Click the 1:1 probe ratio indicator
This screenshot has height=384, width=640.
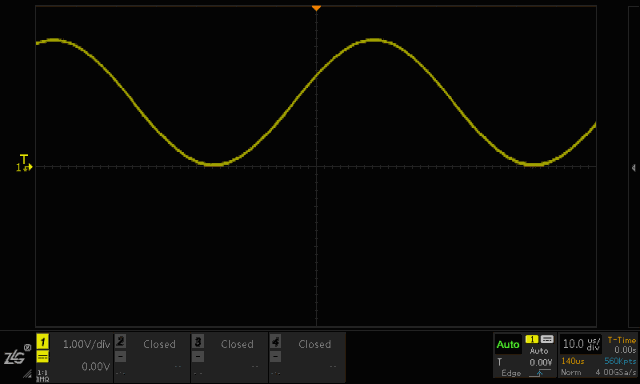[42, 373]
